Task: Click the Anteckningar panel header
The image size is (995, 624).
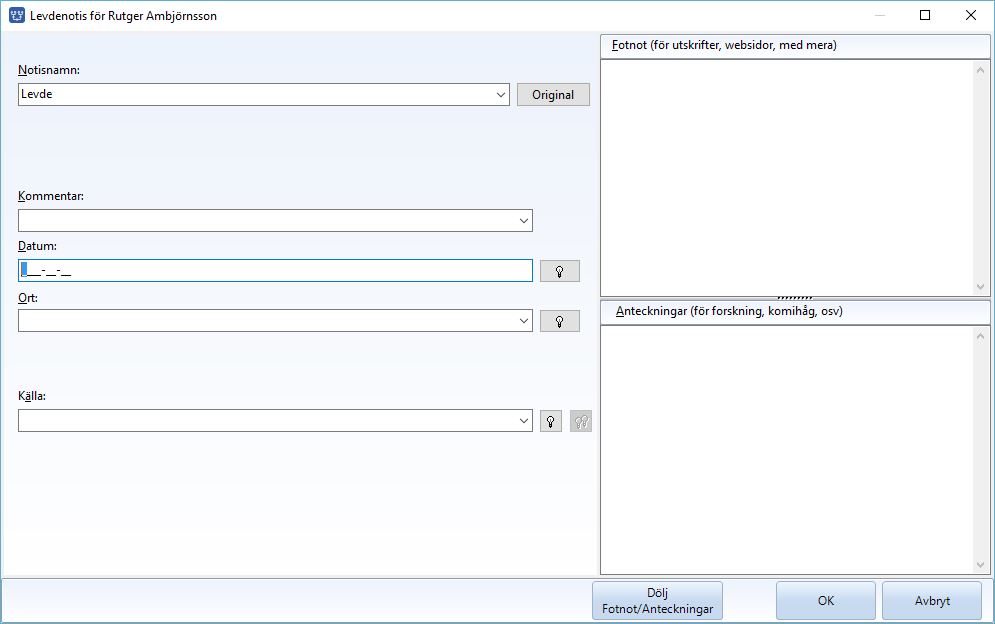Action: [795, 312]
